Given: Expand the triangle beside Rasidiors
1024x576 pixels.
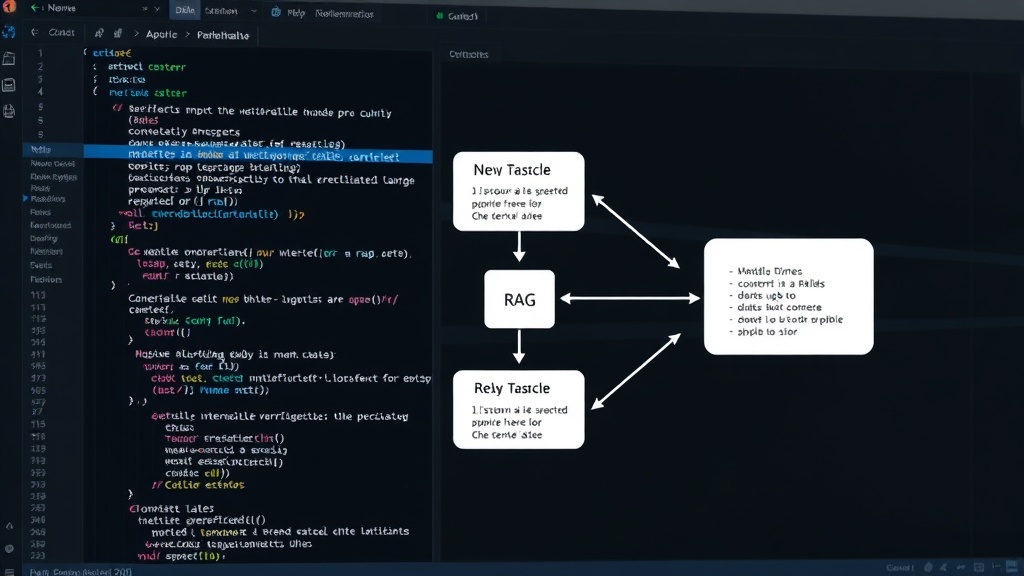Looking at the screenshot, I should (x=25, y=198).
